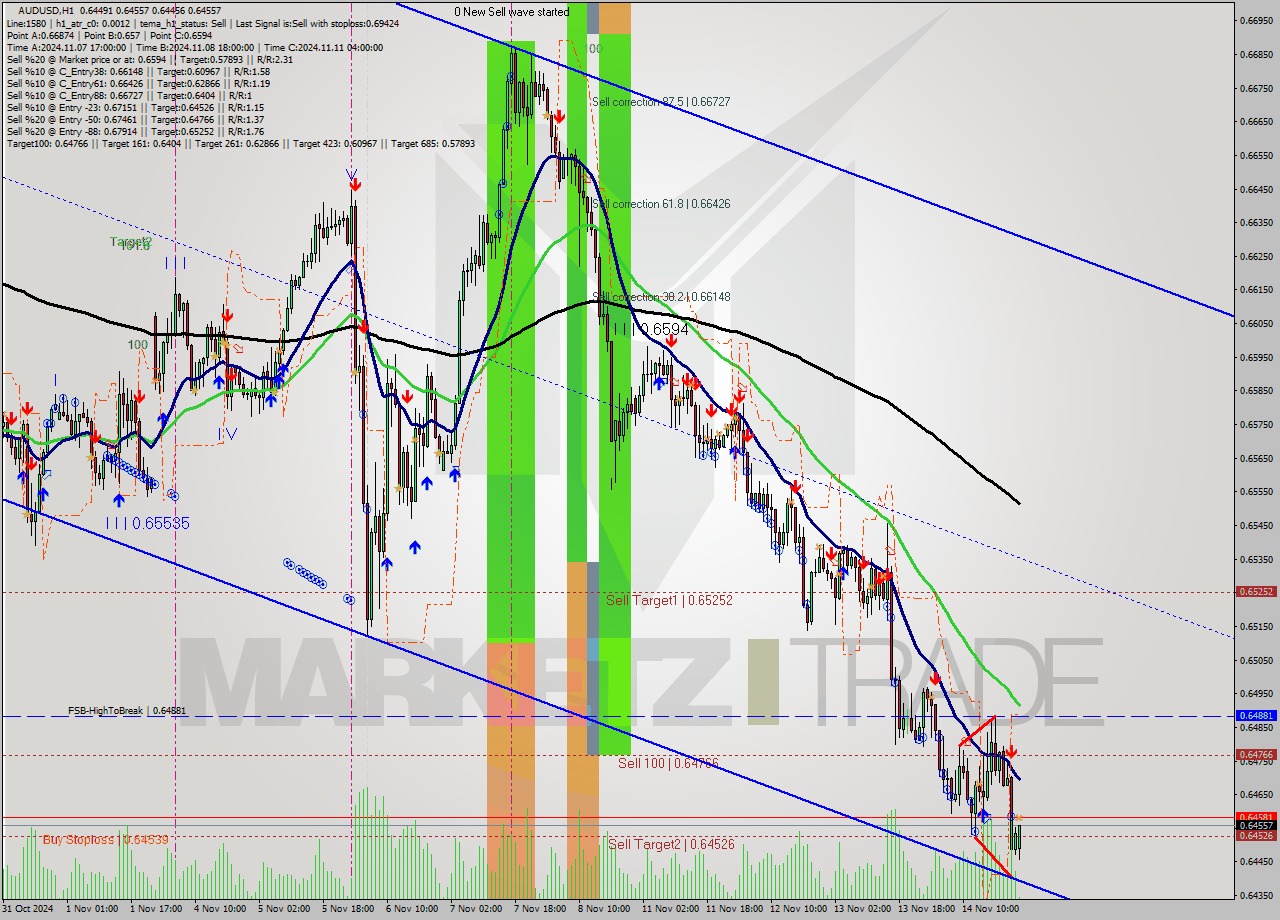
Task: Click the '1 Nov 17:00' time axis label
Action: pos(156,909)
